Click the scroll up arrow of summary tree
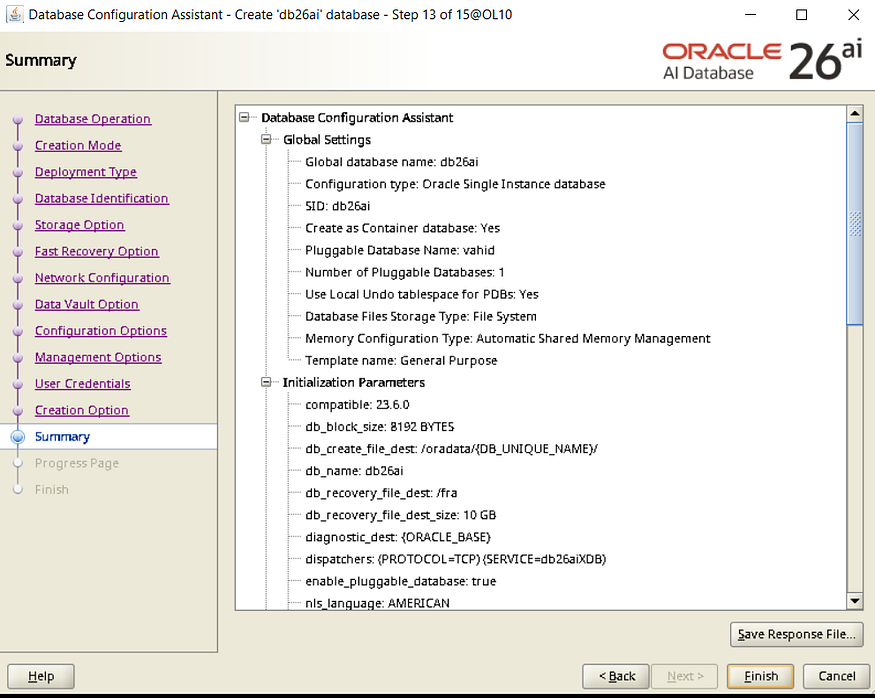 coord(854,114)
